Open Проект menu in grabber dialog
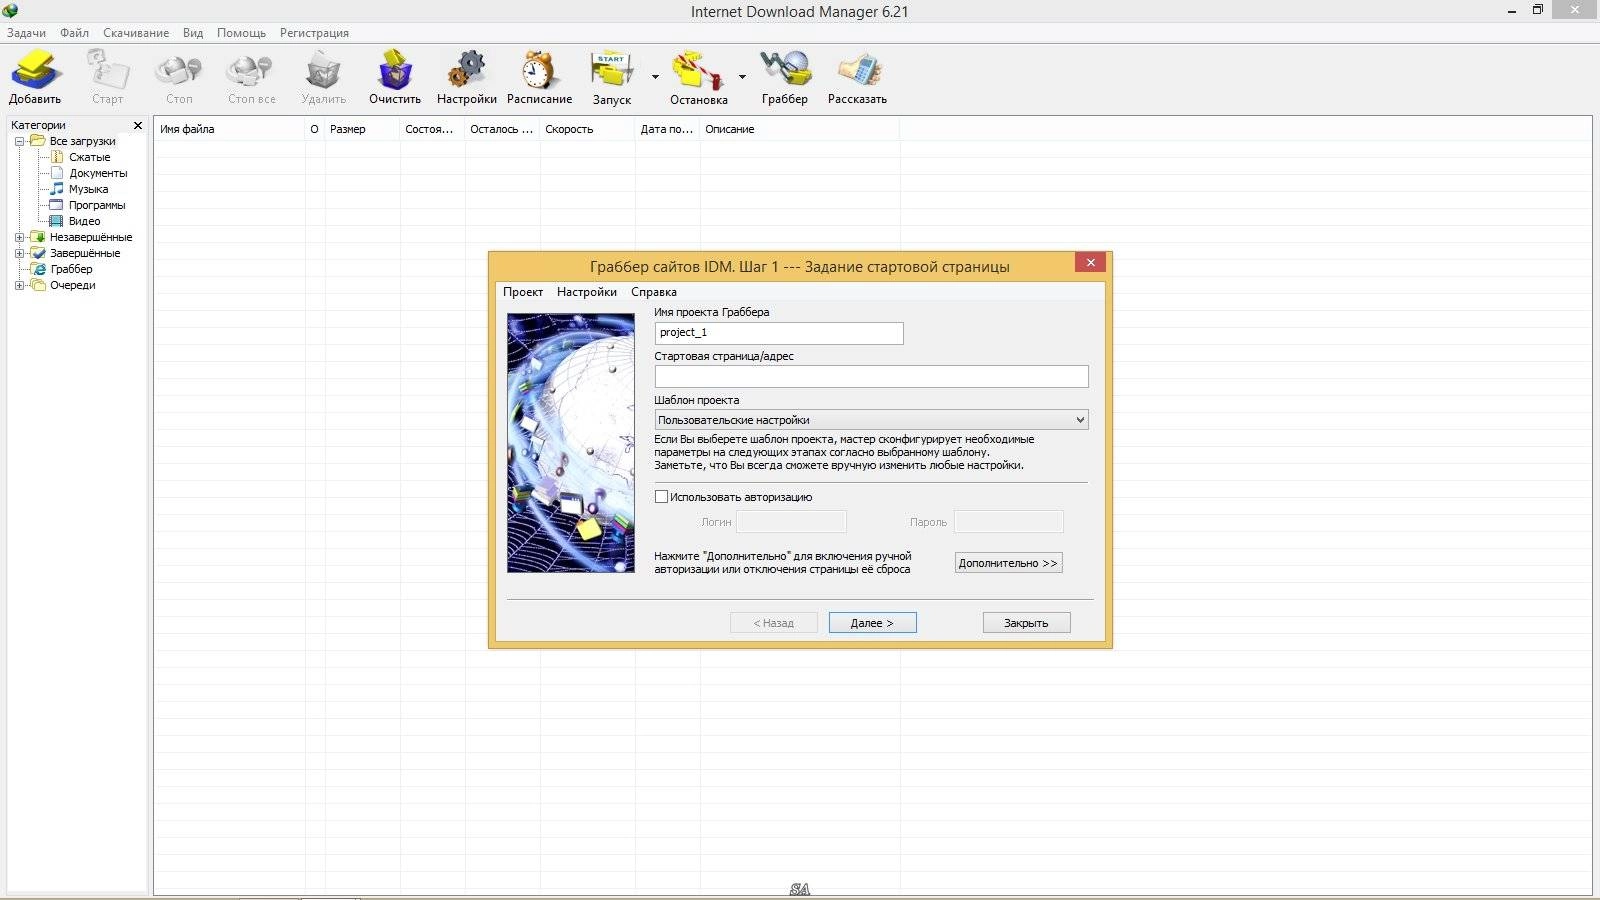The image size is (1600, 900). (x=523, y=292)
